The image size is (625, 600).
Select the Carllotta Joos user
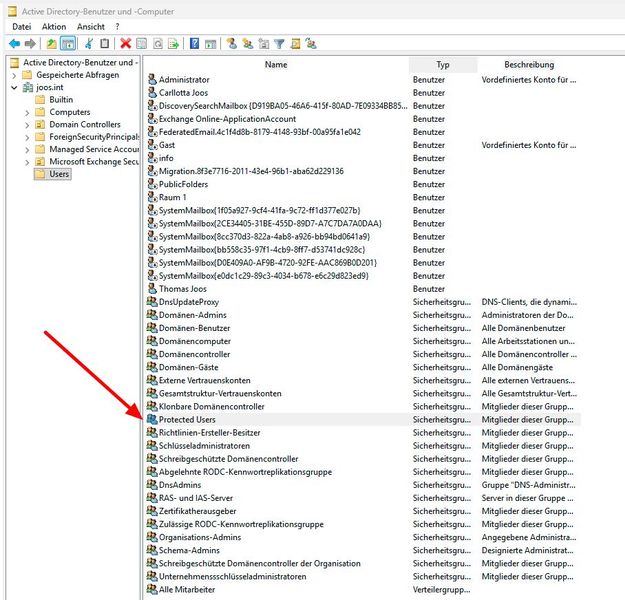click(183, 92)
